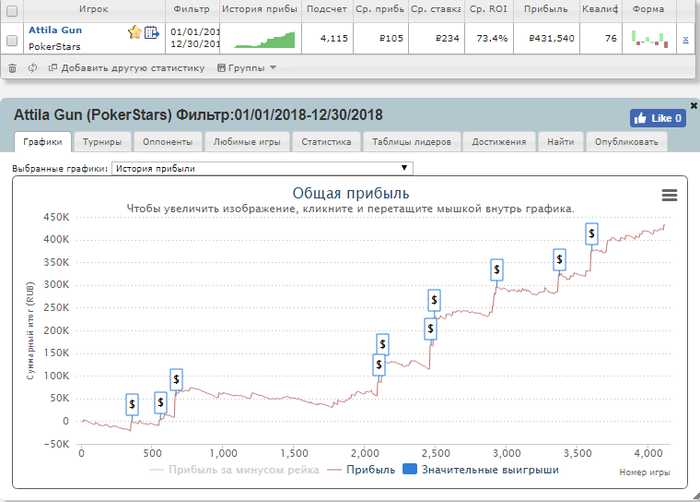This screenshot has width=700, height=502.
Task: Switch to the Графики tab
Action: click(x=43, y=142)
